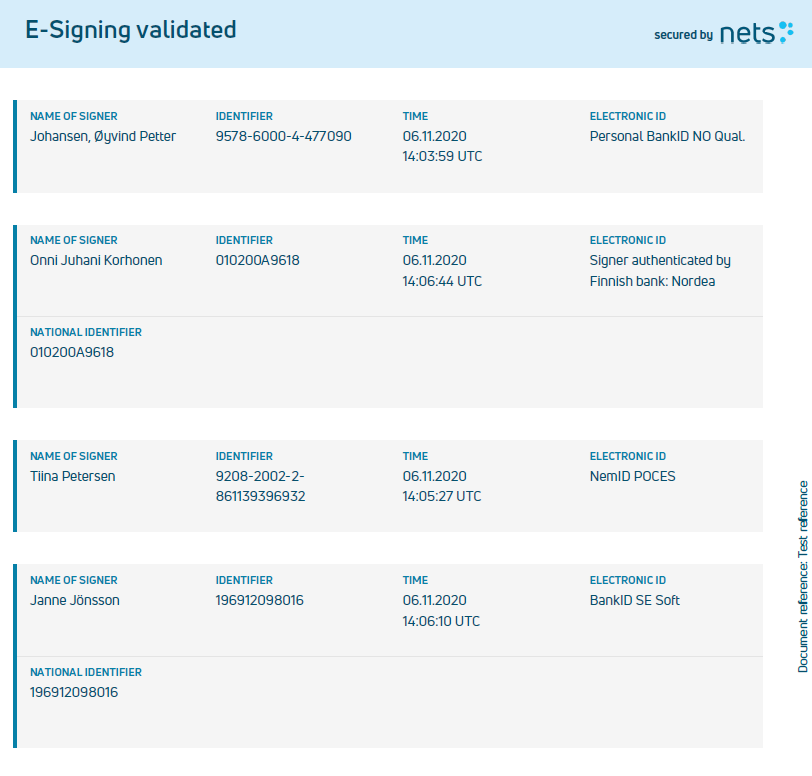The image size is (812, 776).
Task: Select identifier 010200A9618 beside Korhonen's name
Action: (258, 260)
